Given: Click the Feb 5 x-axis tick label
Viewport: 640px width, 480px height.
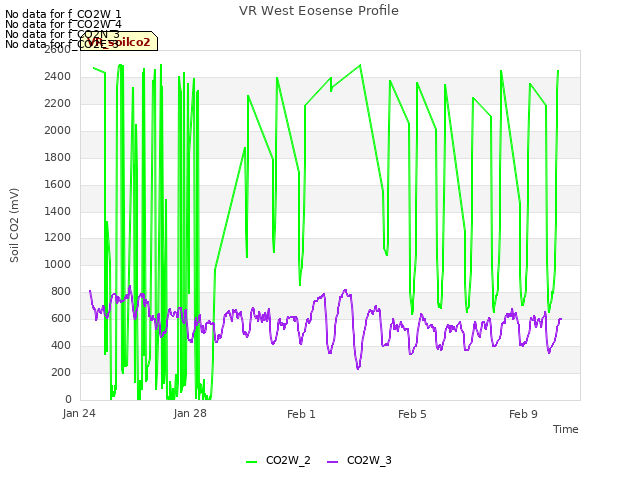Looking at the screenshot, I should [412, 414].
